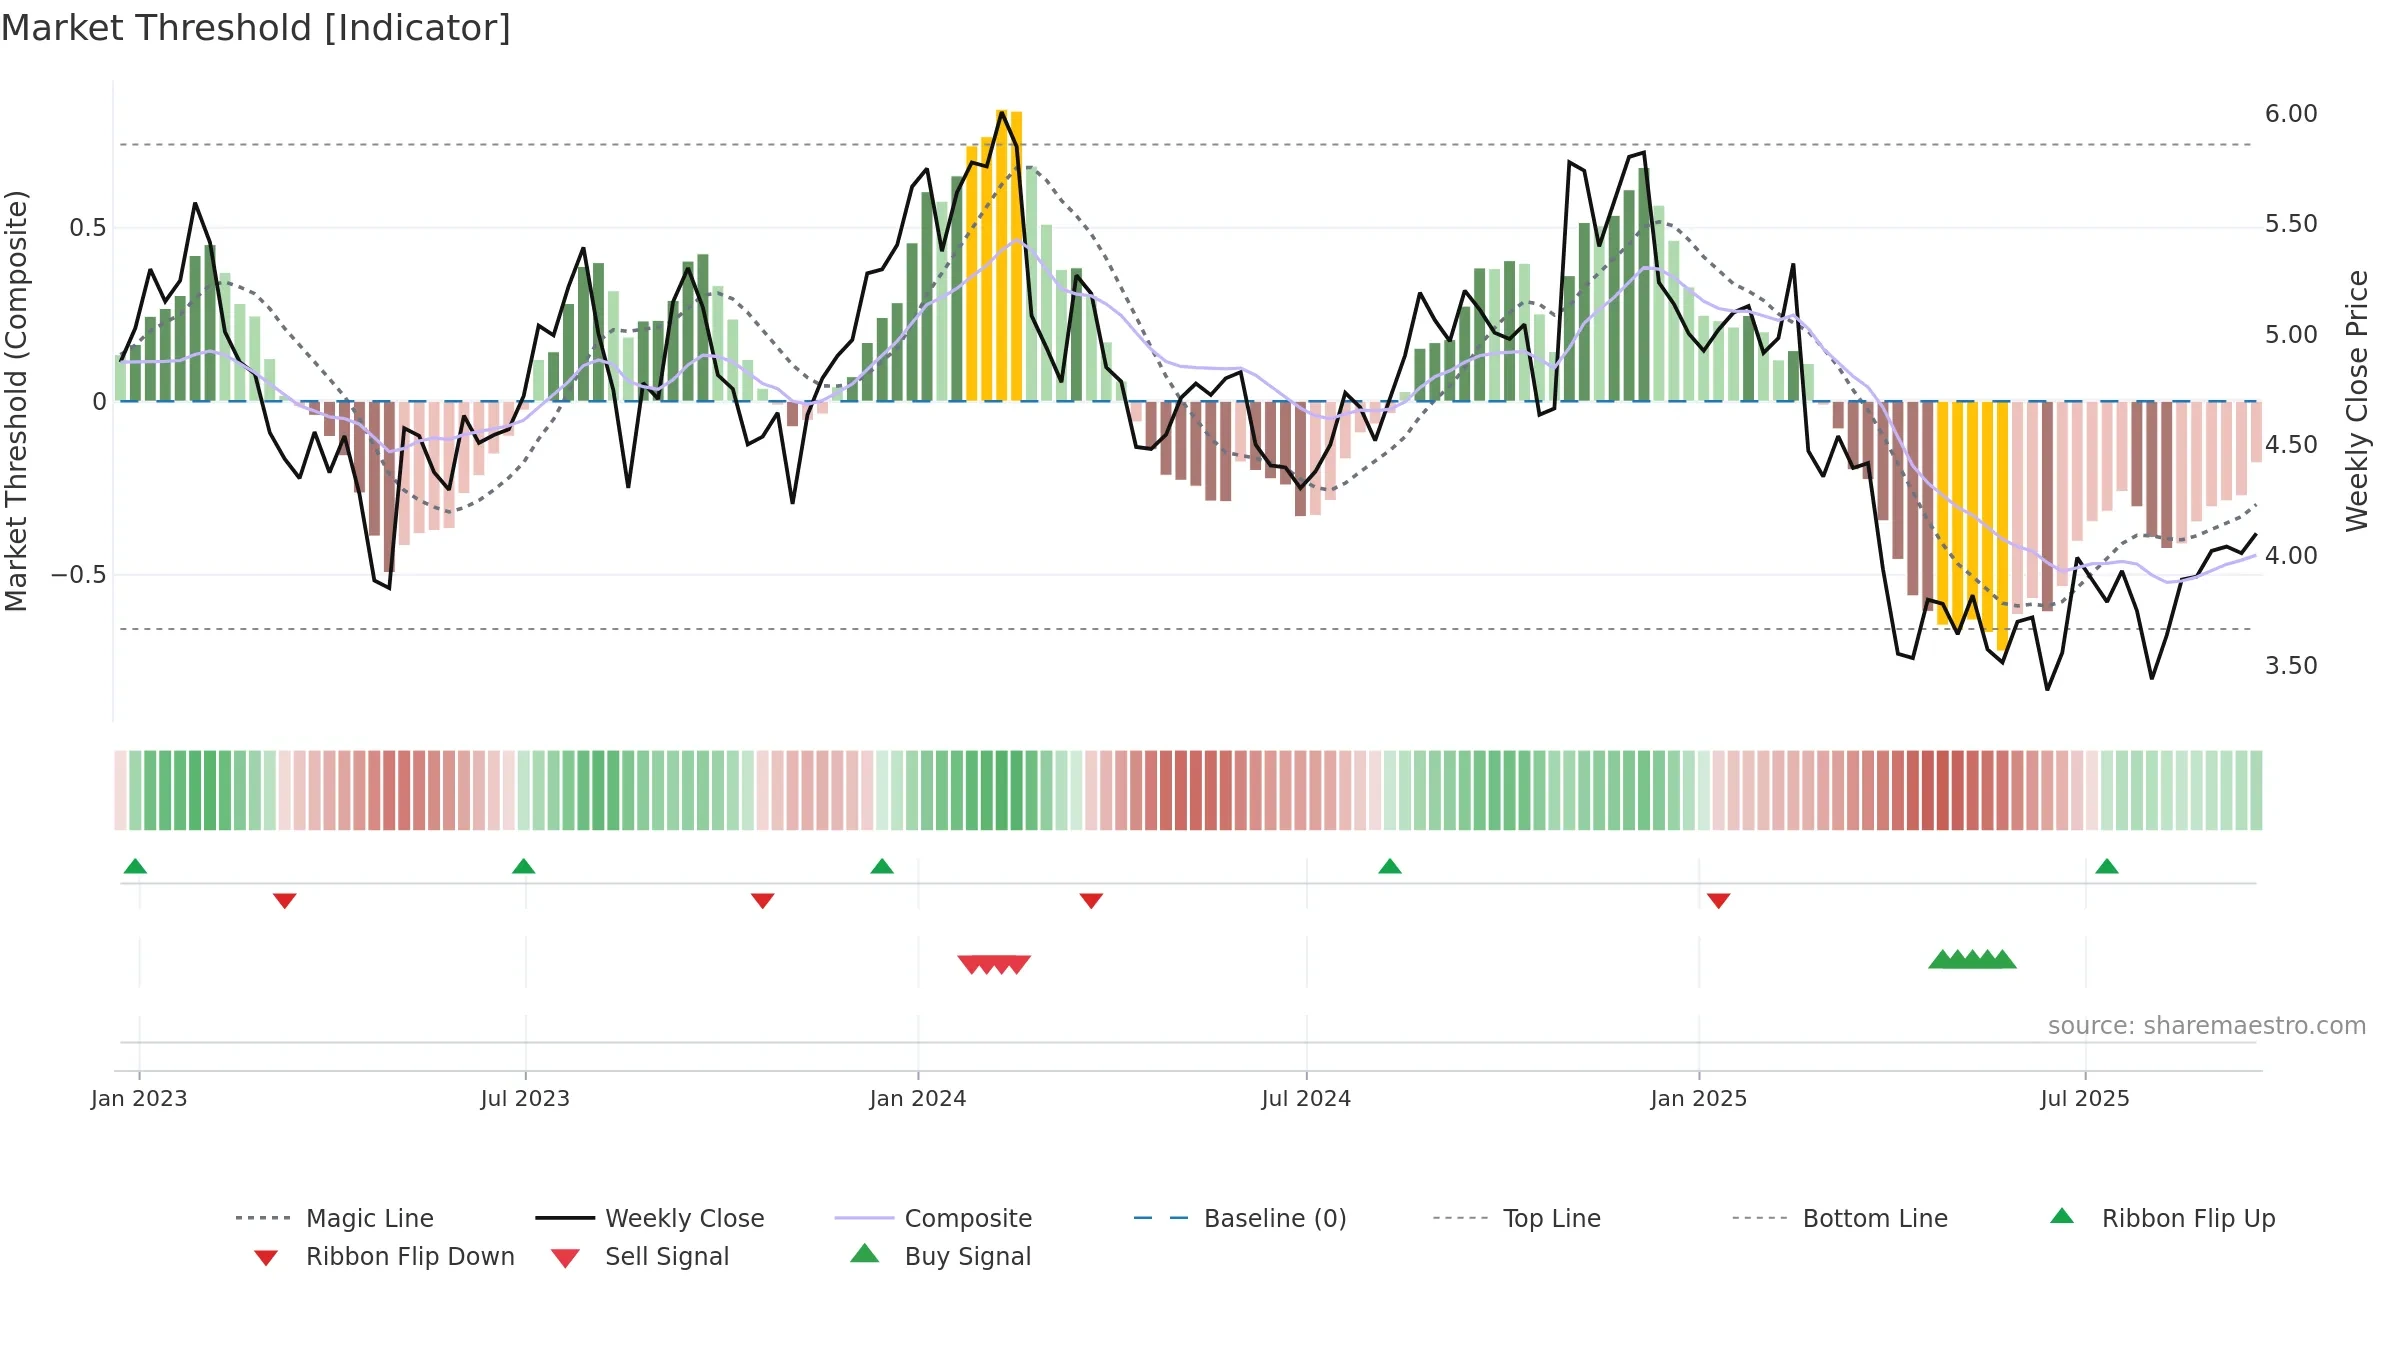Screen dimensions: 2400x1350
Task: Toggle the Composite legend entry
Action: (x=933, y=1218)
